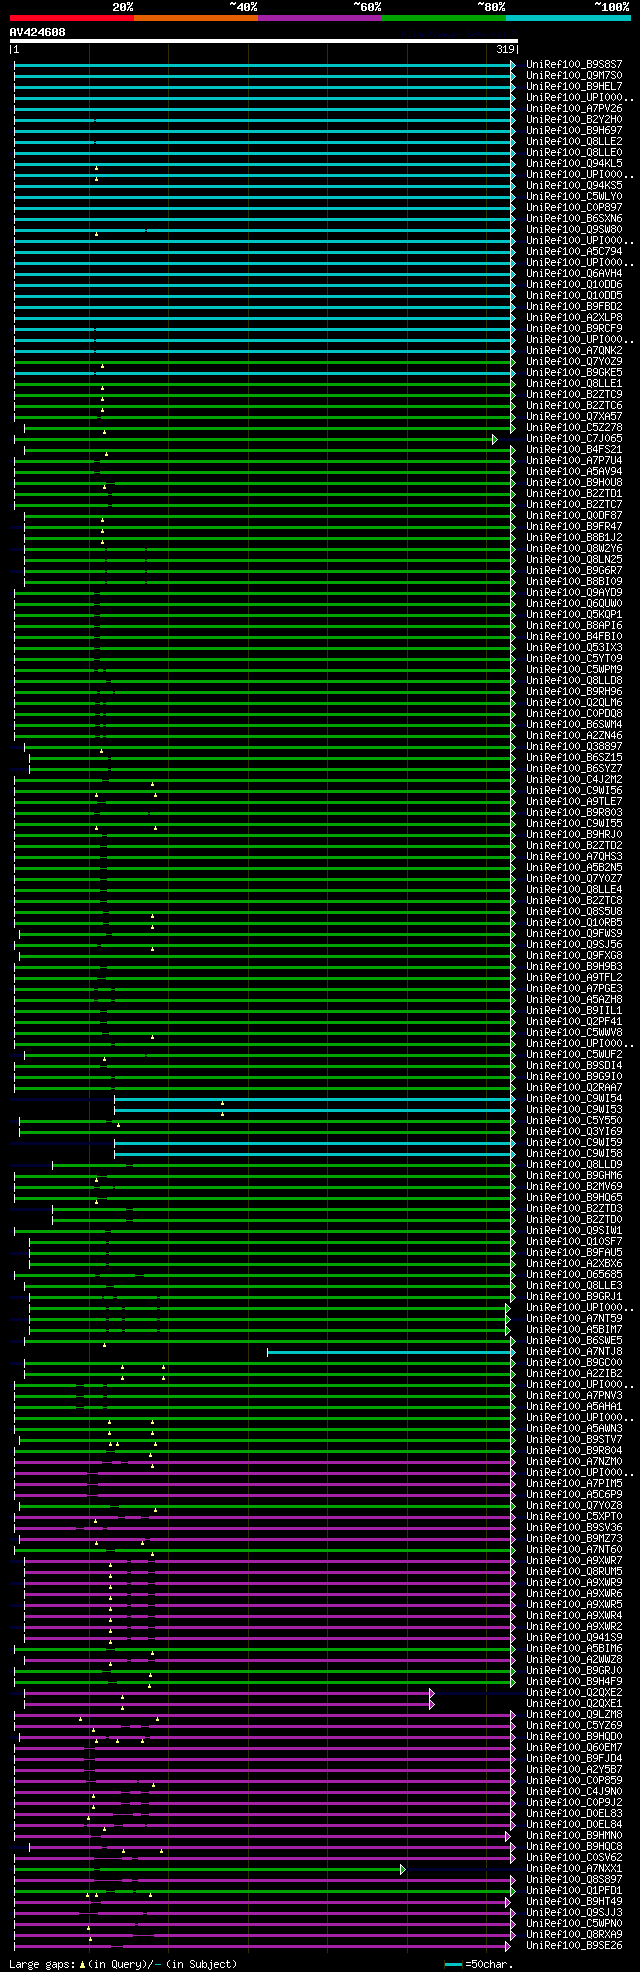Select hit label UniRef100_A5AHA1

coord(574,1406)
